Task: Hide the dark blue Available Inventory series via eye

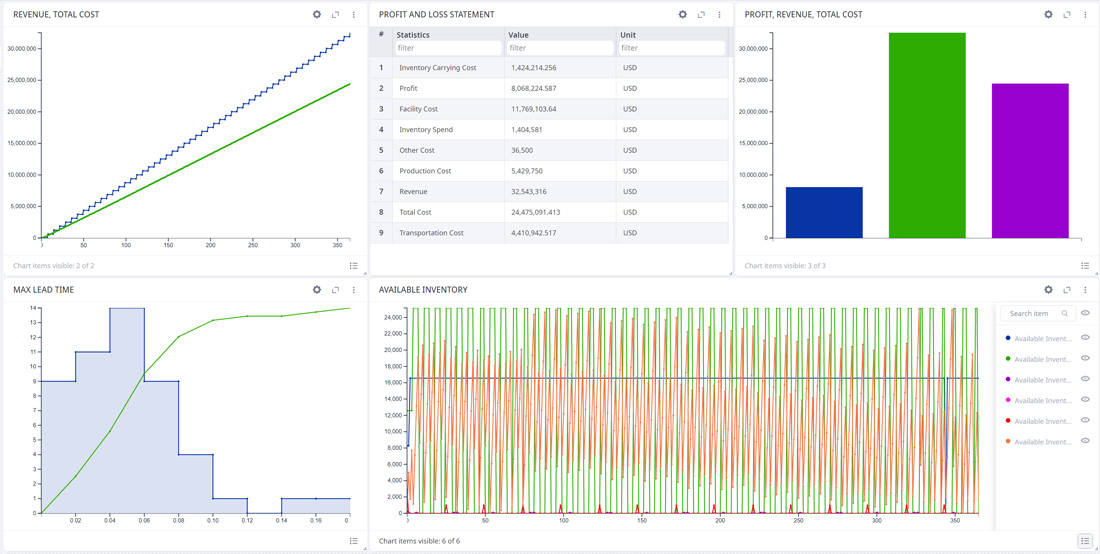Action: 1086,338
